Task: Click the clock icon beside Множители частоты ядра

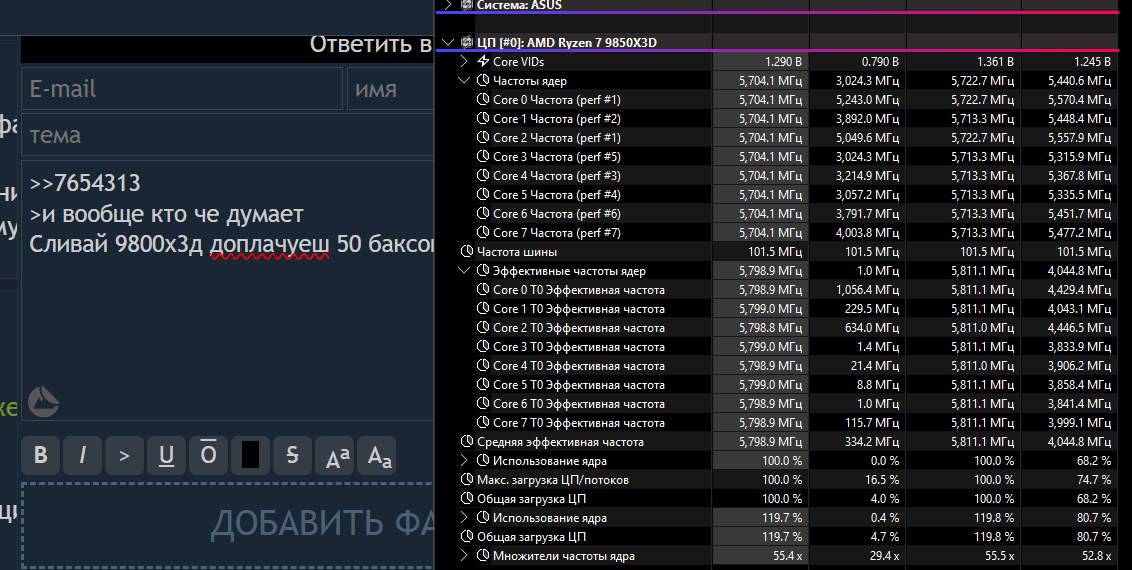Action: pyautogui.click(x=483, y=555)
